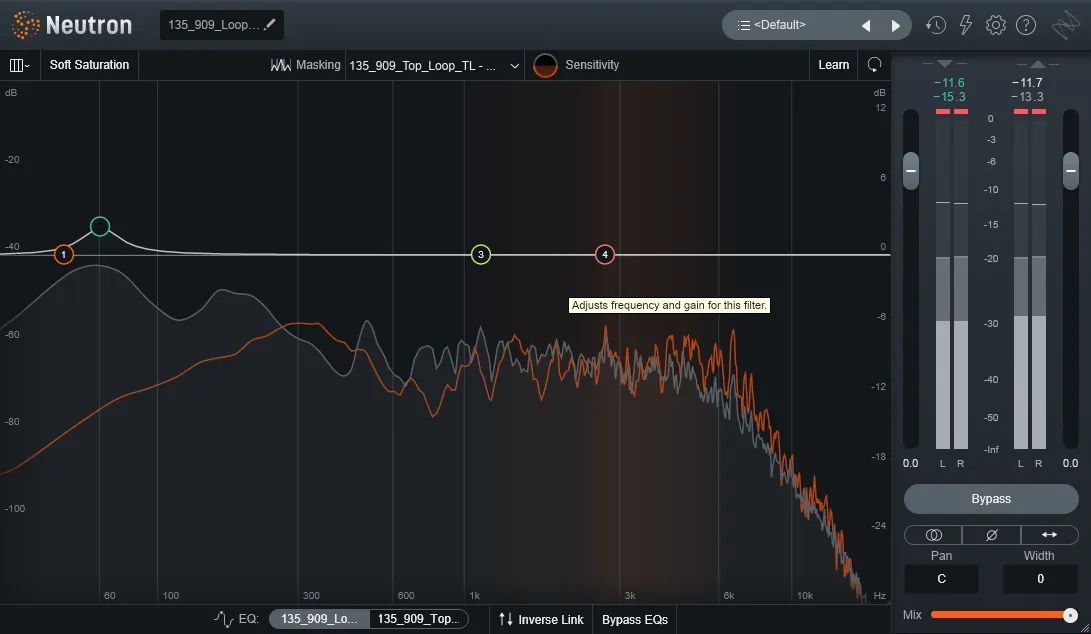Expand the EQ view layout options menu
This screenshot has width=1091, height=634.
tap(19, 65)
